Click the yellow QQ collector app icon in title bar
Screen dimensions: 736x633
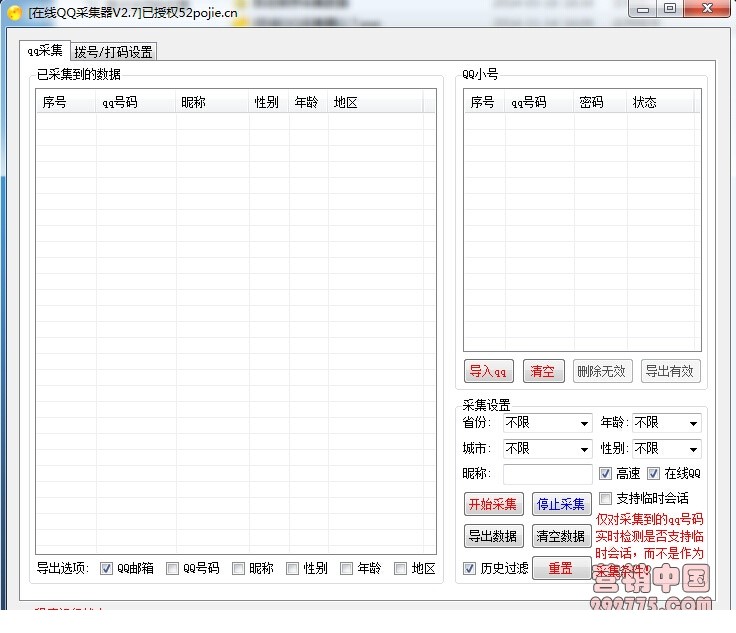(x=15, y=13)
